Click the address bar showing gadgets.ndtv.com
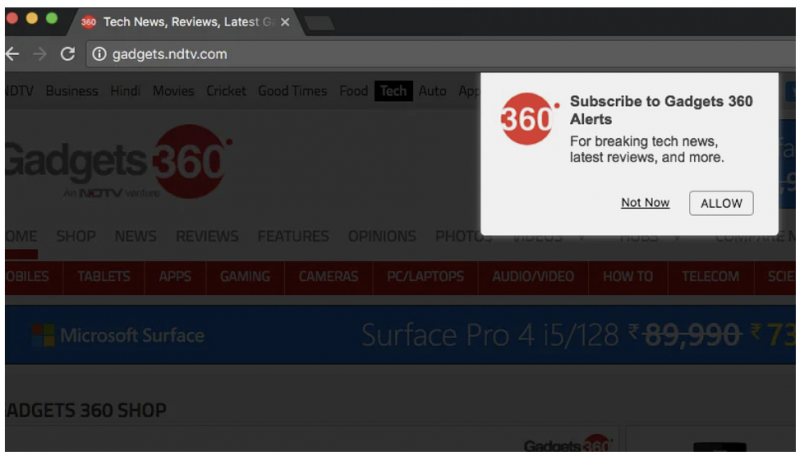Screen dimensions: 800x456 tap(441, 54)
